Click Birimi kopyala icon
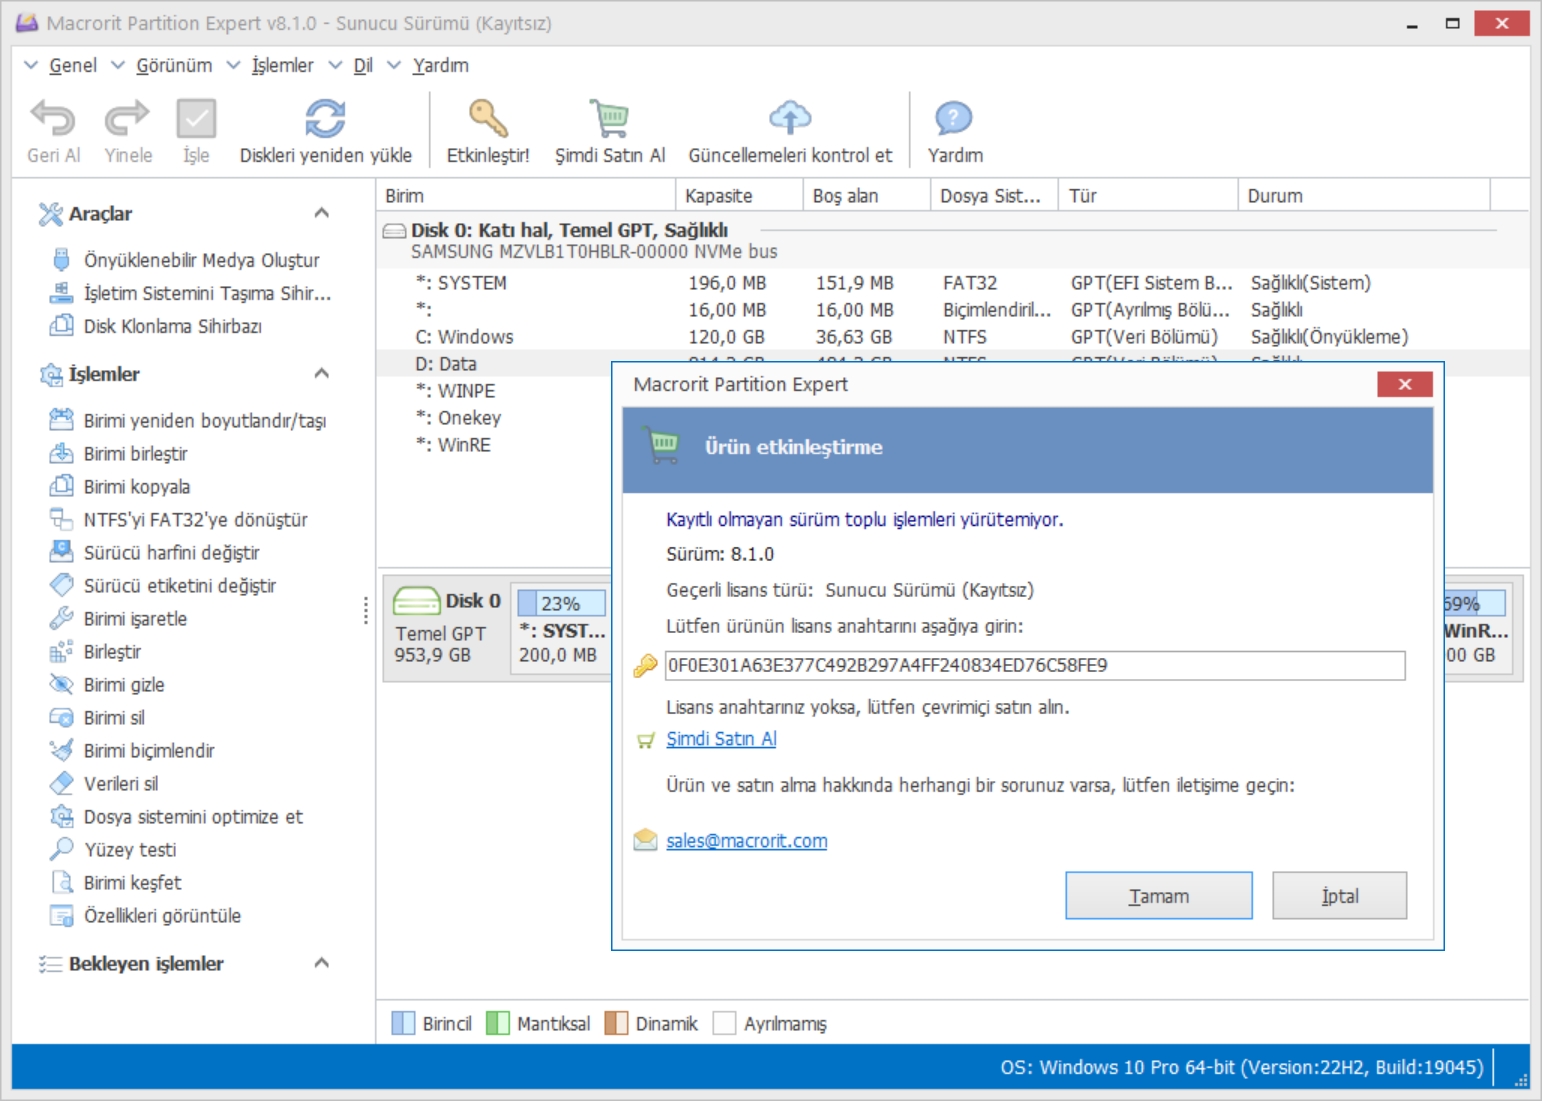The image size is (1542, 1101). coord(61,485)
